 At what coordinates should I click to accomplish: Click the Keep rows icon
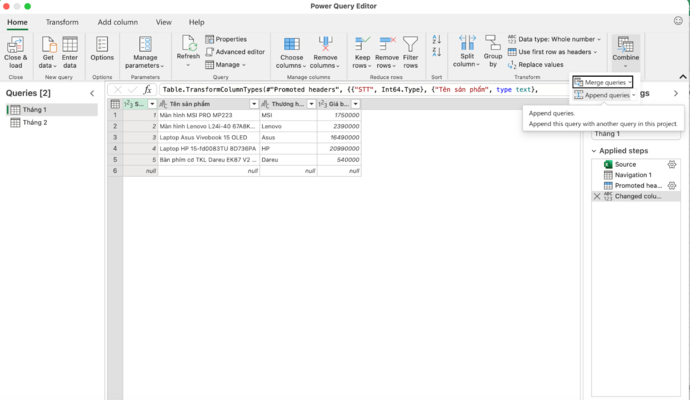[x=362, y=44]
